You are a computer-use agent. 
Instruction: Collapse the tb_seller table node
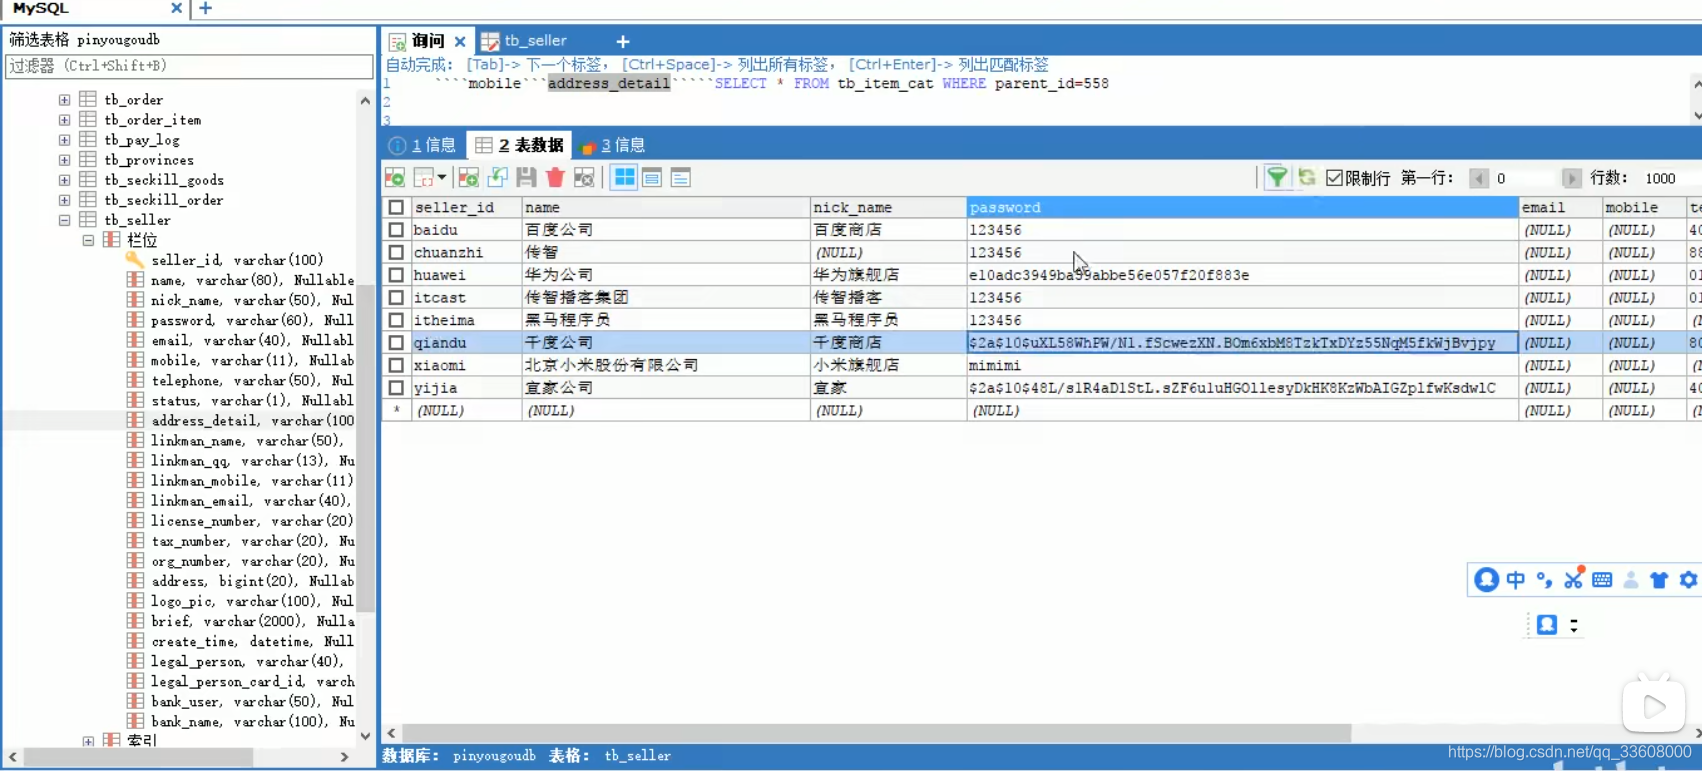click(64, 220)
